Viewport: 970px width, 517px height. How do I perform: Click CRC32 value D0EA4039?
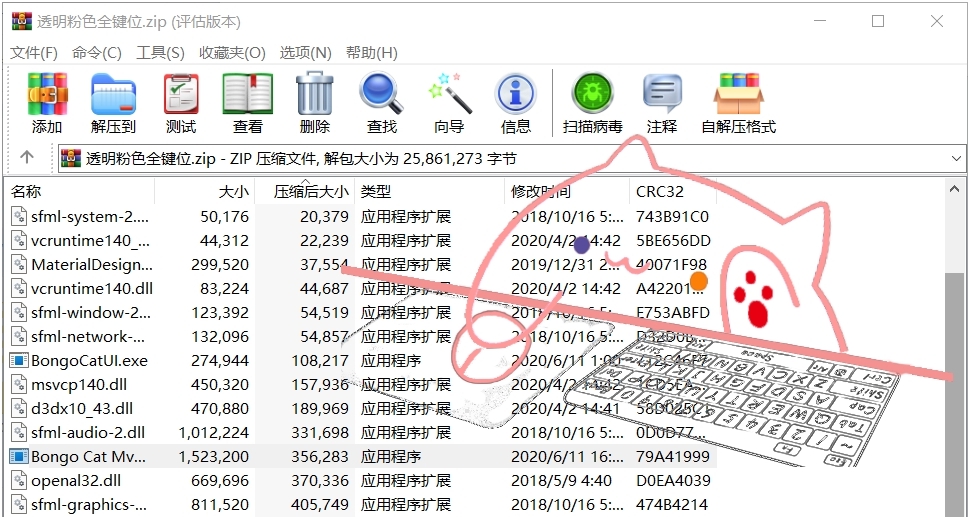coord(673,481)
